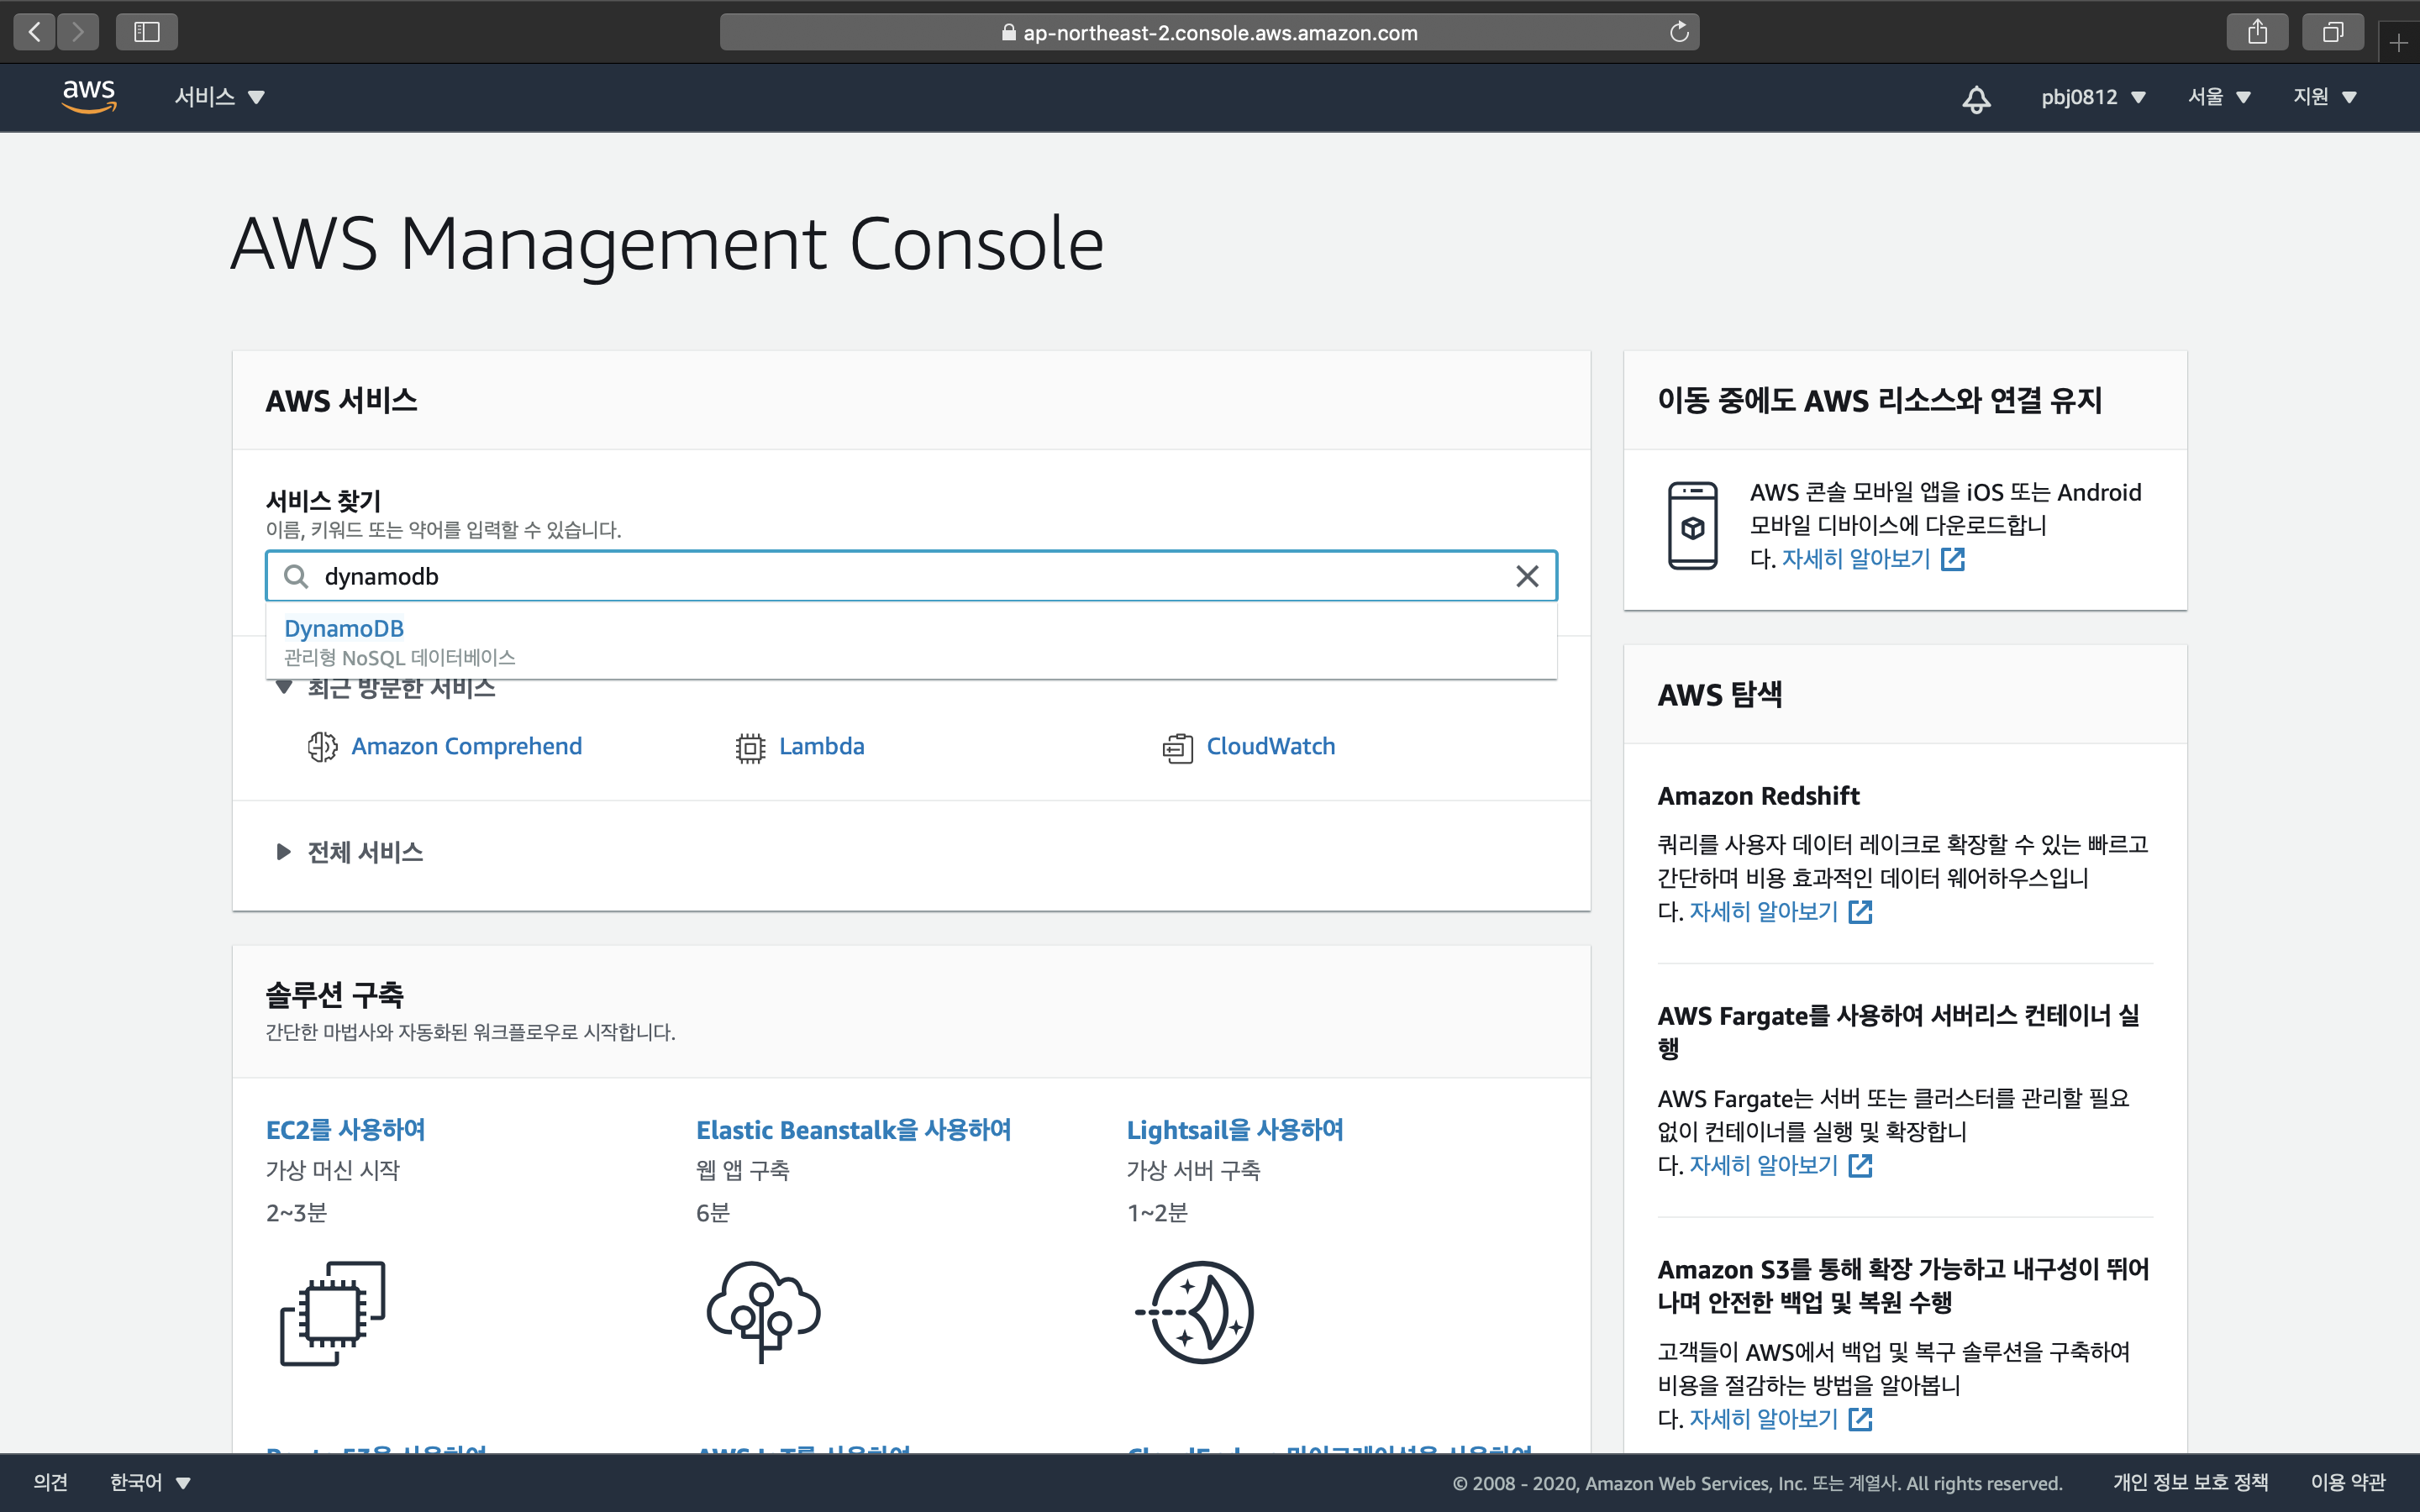Open external link icon under Amazon Redshift

pos(1860,912)
